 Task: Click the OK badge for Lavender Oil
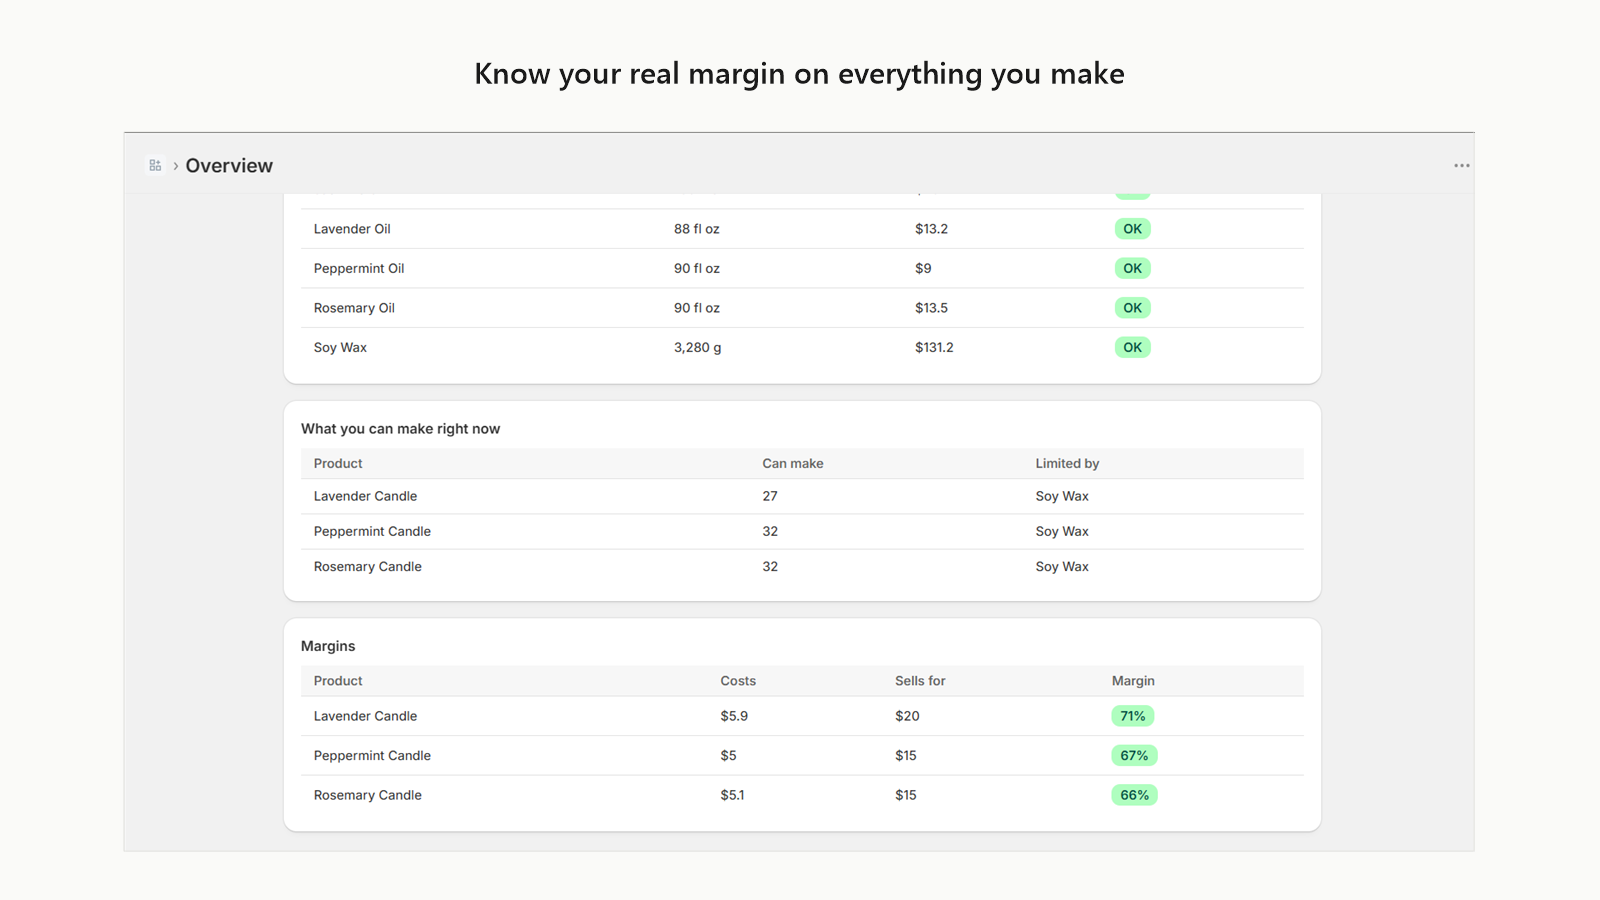pos(1132,229)
